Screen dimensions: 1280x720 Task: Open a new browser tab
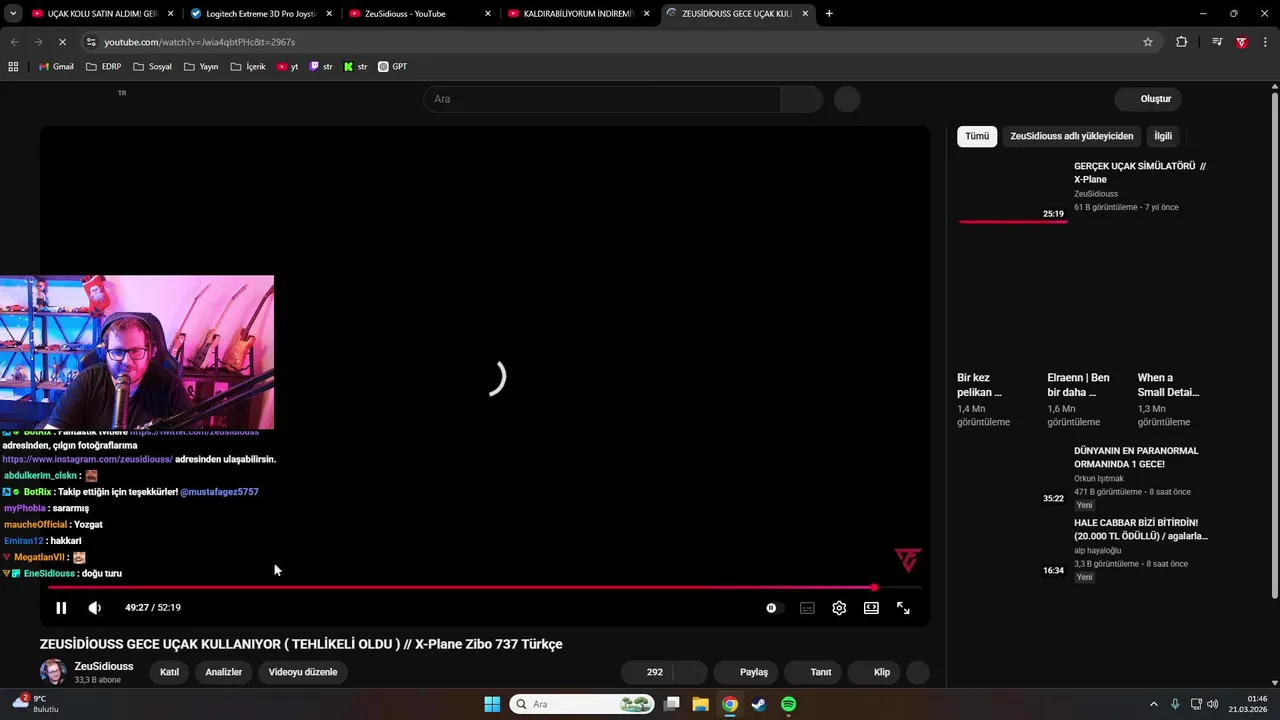829,14
